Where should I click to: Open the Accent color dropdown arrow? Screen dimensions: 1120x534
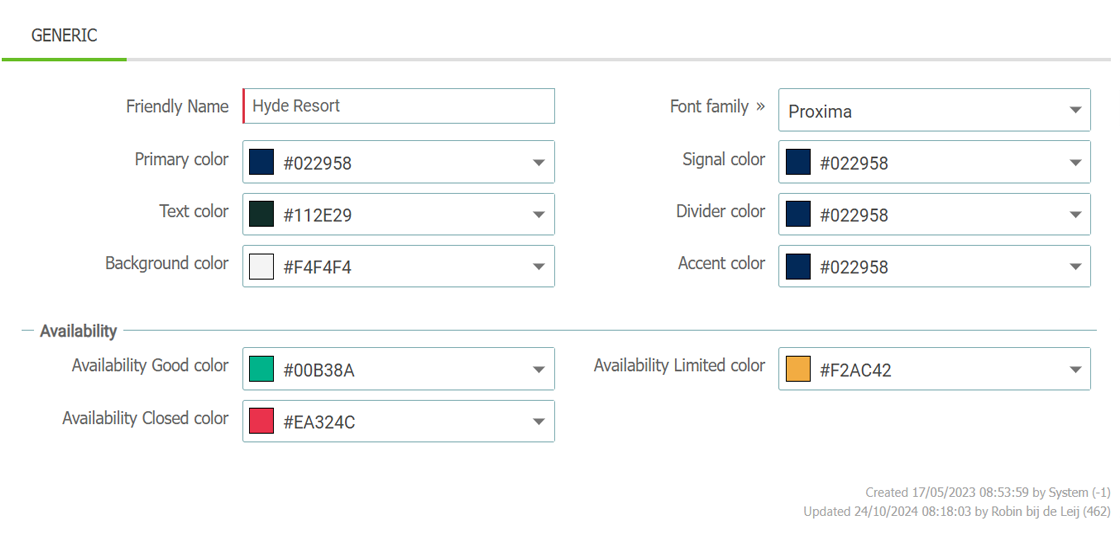pos(1075,267)
